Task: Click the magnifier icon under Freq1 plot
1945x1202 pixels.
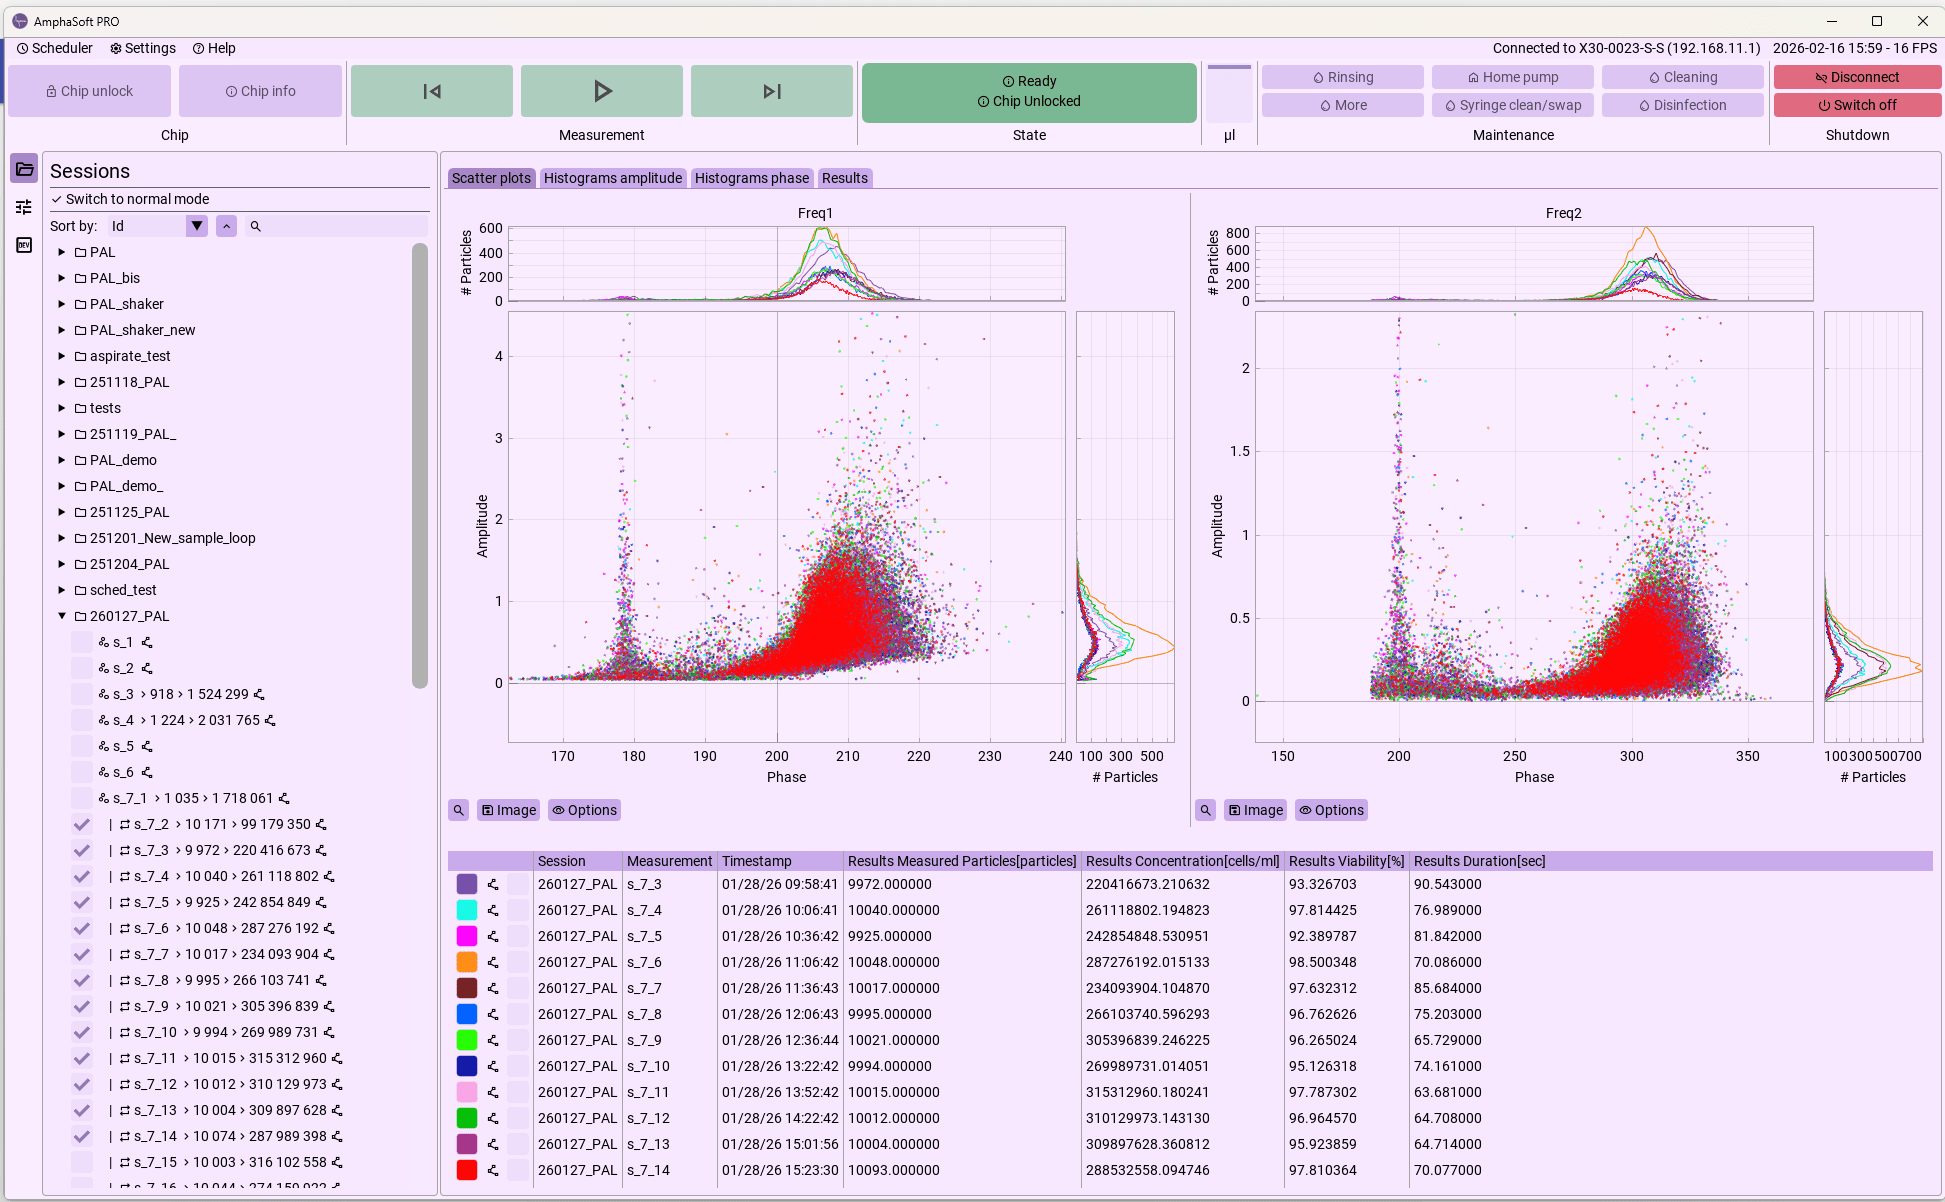Action: point(458,810)
